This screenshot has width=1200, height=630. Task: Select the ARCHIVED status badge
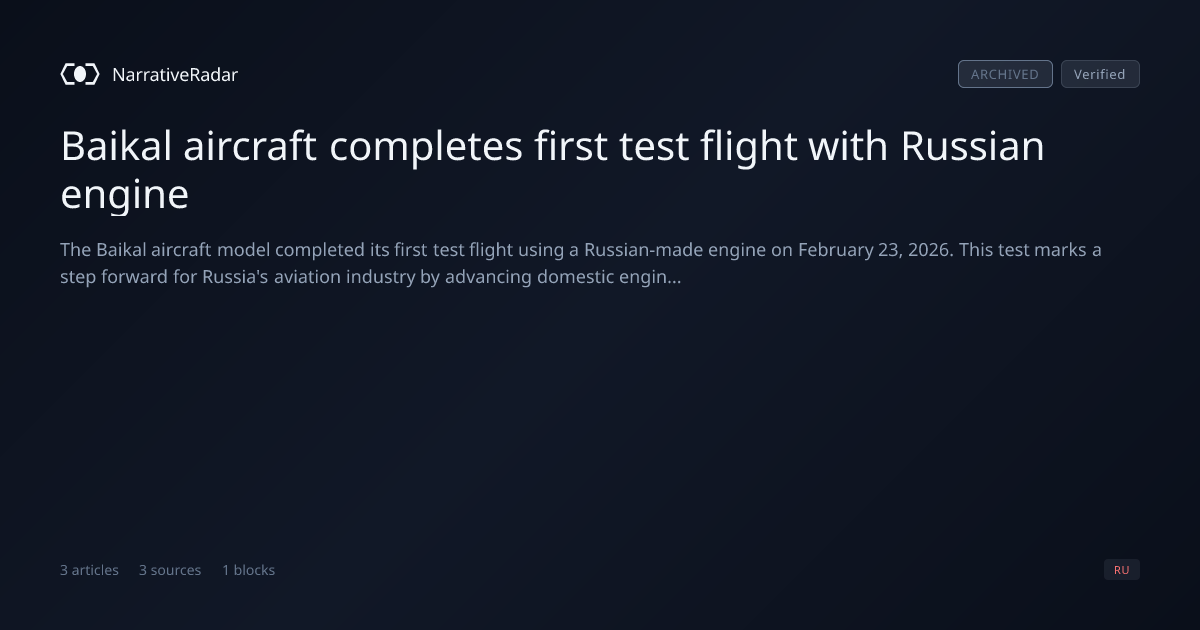click(x=1005, y=74)
